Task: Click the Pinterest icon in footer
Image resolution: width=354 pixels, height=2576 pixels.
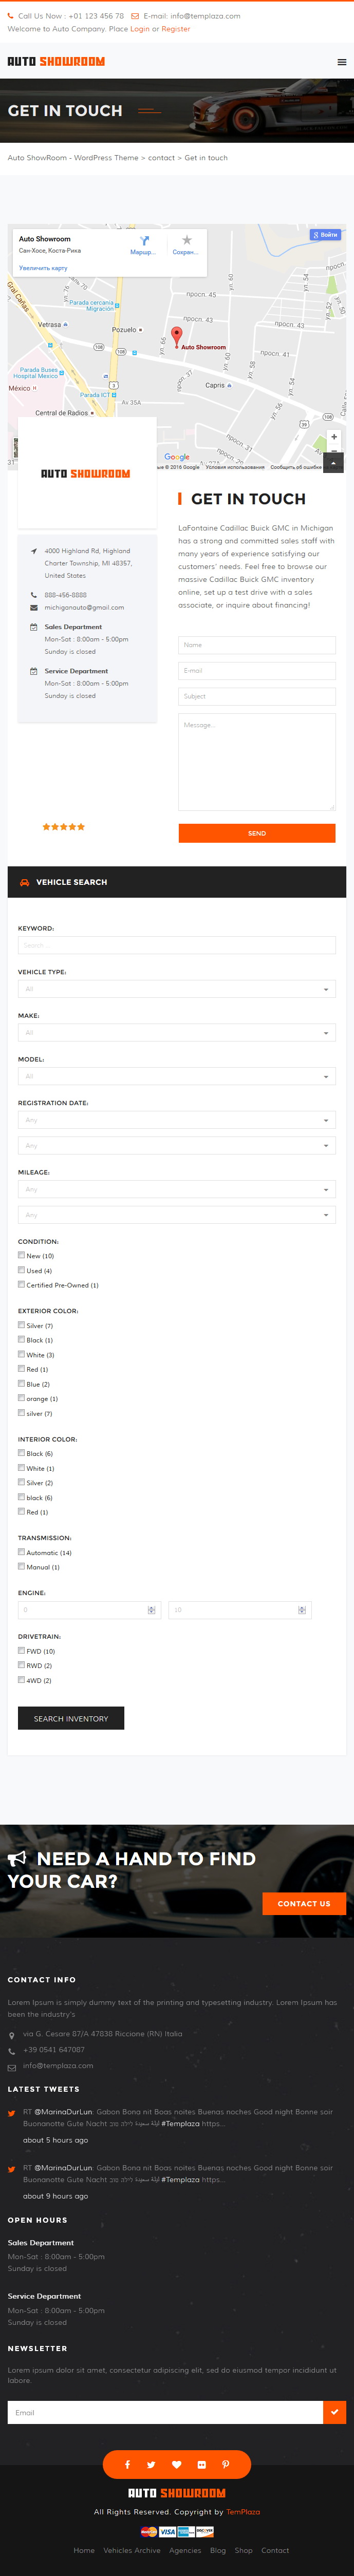Action: point(225,2464)
